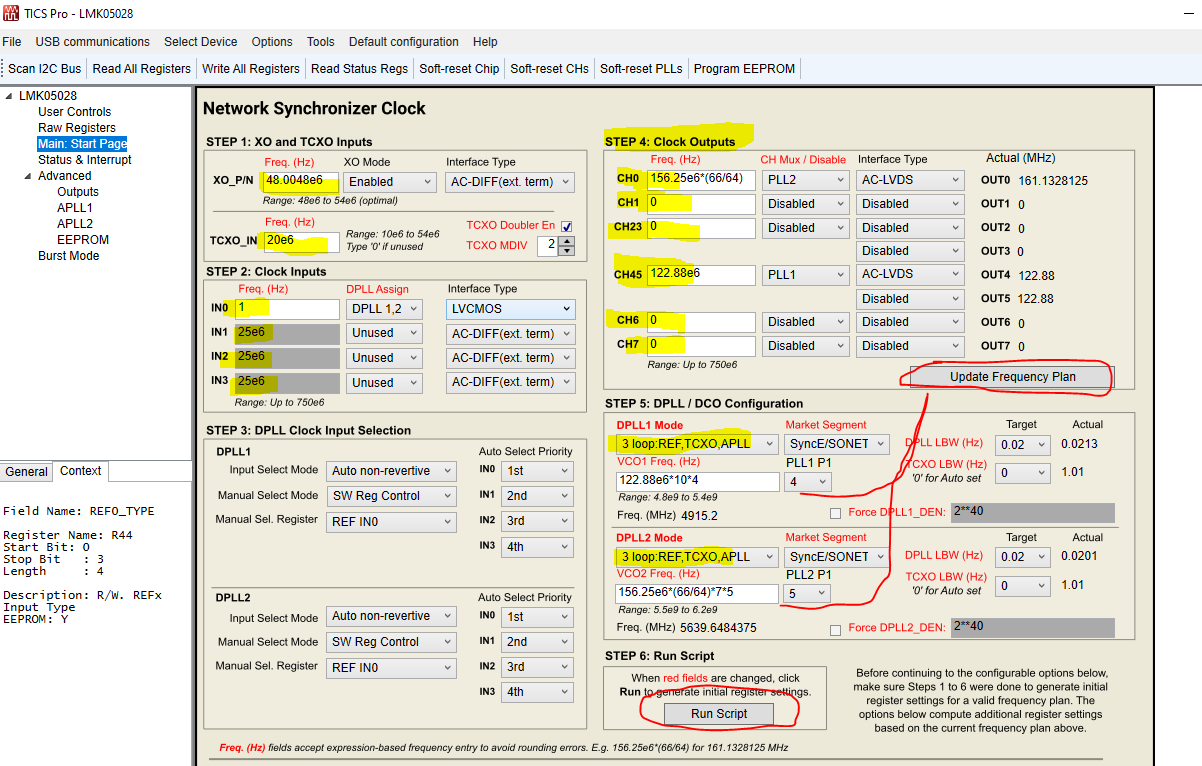The height and width of the screenshot is (766, 1202).
Task: Open the Default configuration menu
Action: click(404, 42)
